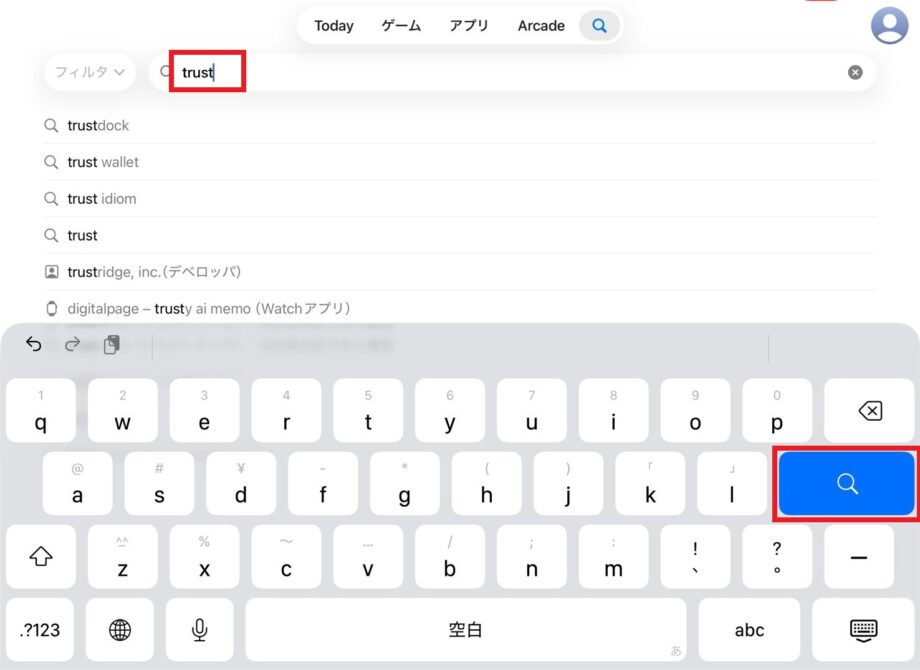920x670 pixels.
Task: Switch to the Today tab
Action: pyautogui.click(x=333, y=26)
